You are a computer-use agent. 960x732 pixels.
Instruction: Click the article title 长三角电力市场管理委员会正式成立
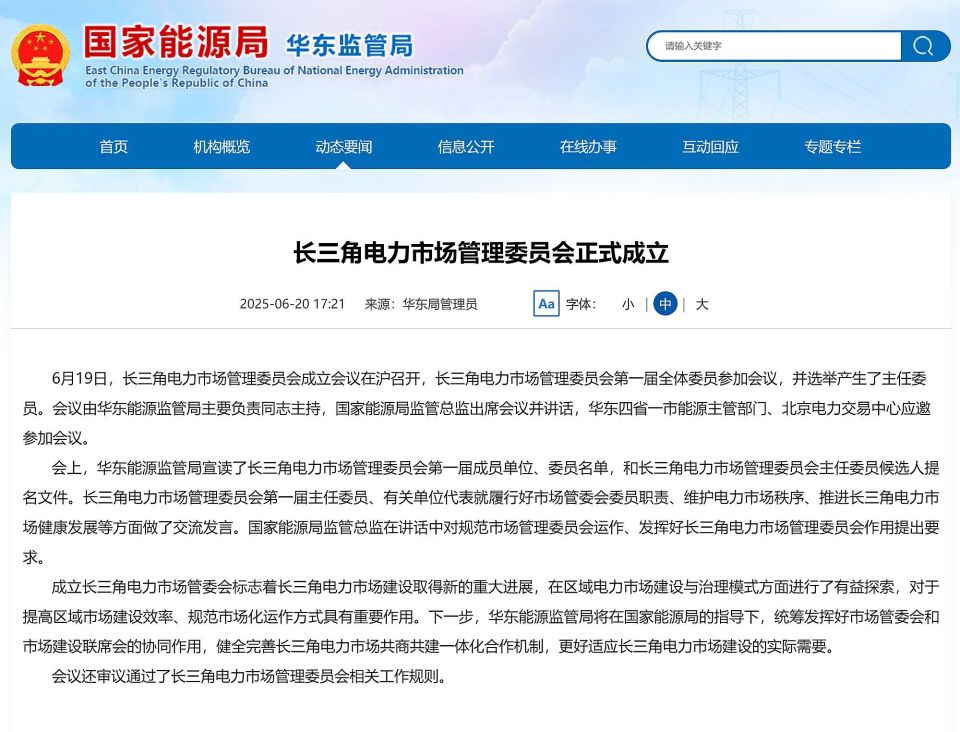tap(481, 253)
